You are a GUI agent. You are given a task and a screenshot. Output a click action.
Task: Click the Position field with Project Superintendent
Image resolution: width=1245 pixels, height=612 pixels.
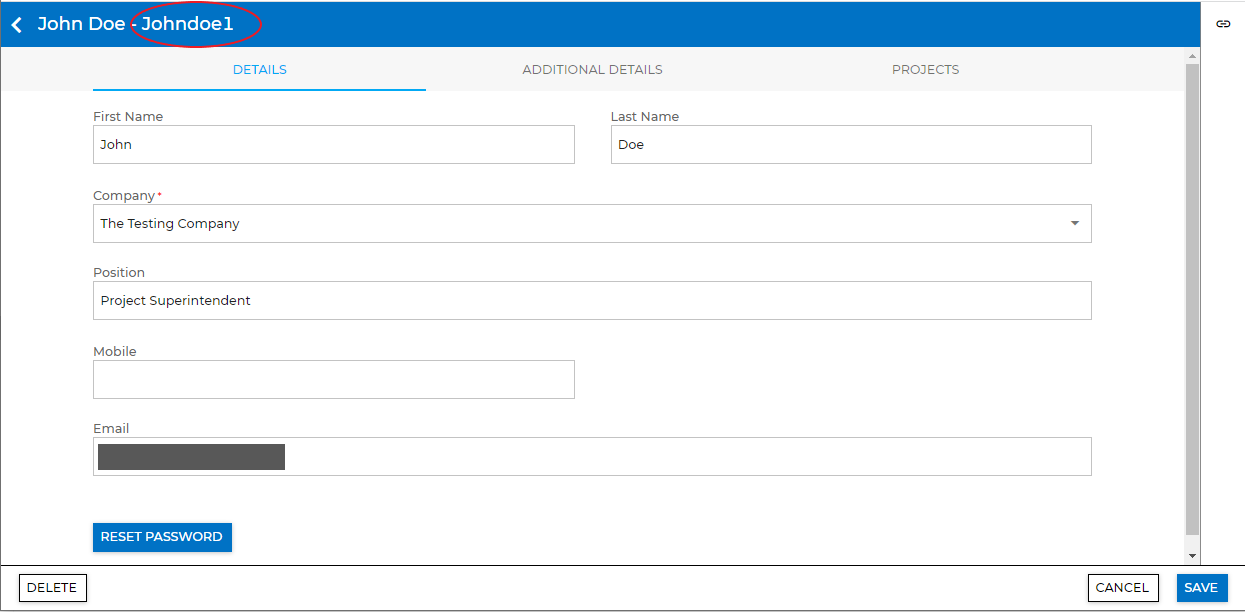point(591,301)
